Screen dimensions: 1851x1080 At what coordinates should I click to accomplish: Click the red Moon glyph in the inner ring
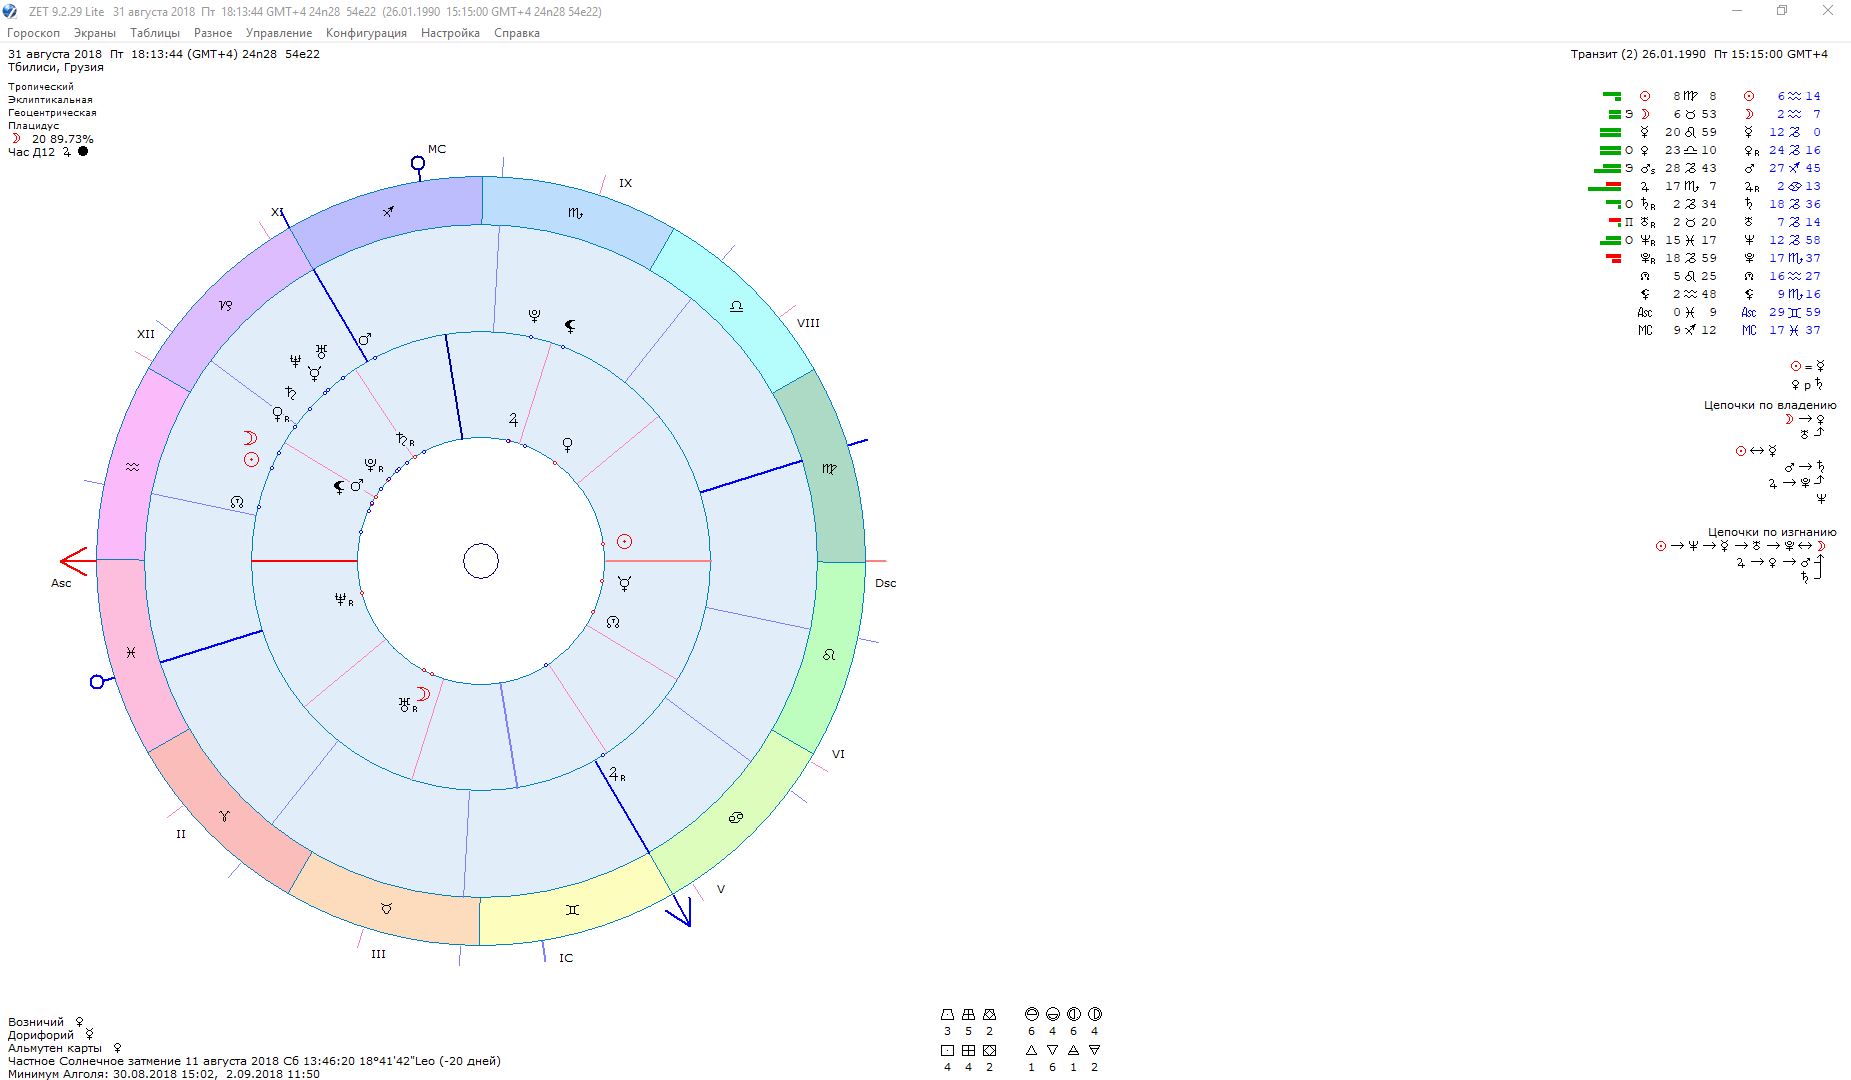424,694
